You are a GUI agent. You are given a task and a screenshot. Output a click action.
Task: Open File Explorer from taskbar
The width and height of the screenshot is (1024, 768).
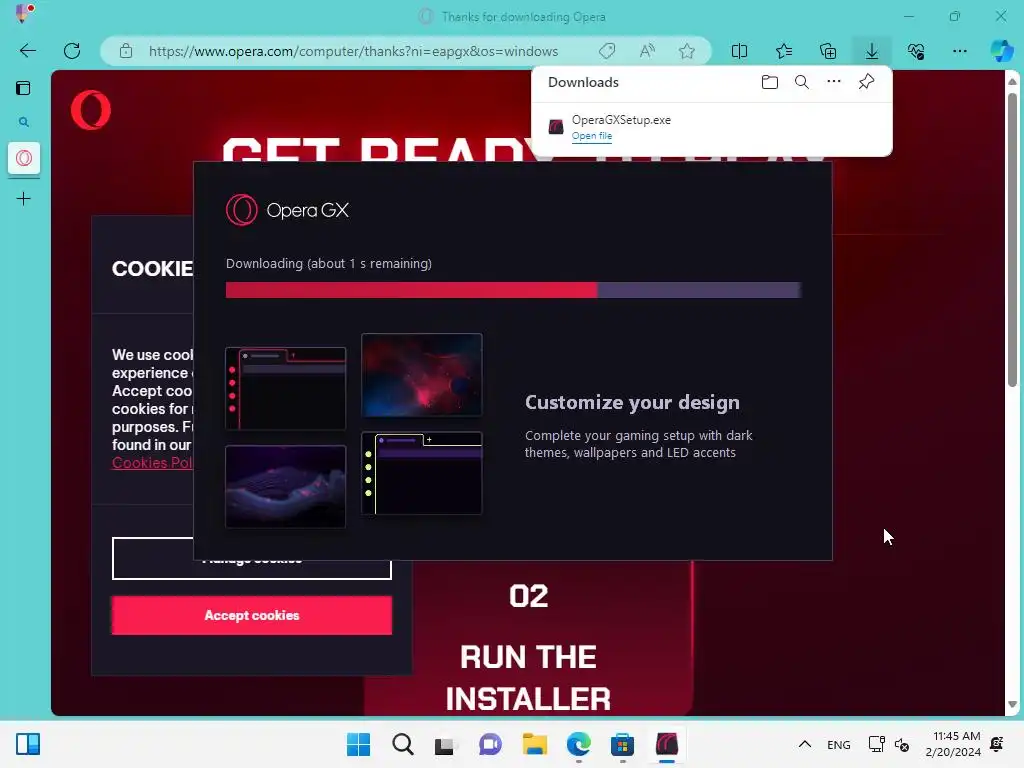[534, 744]
